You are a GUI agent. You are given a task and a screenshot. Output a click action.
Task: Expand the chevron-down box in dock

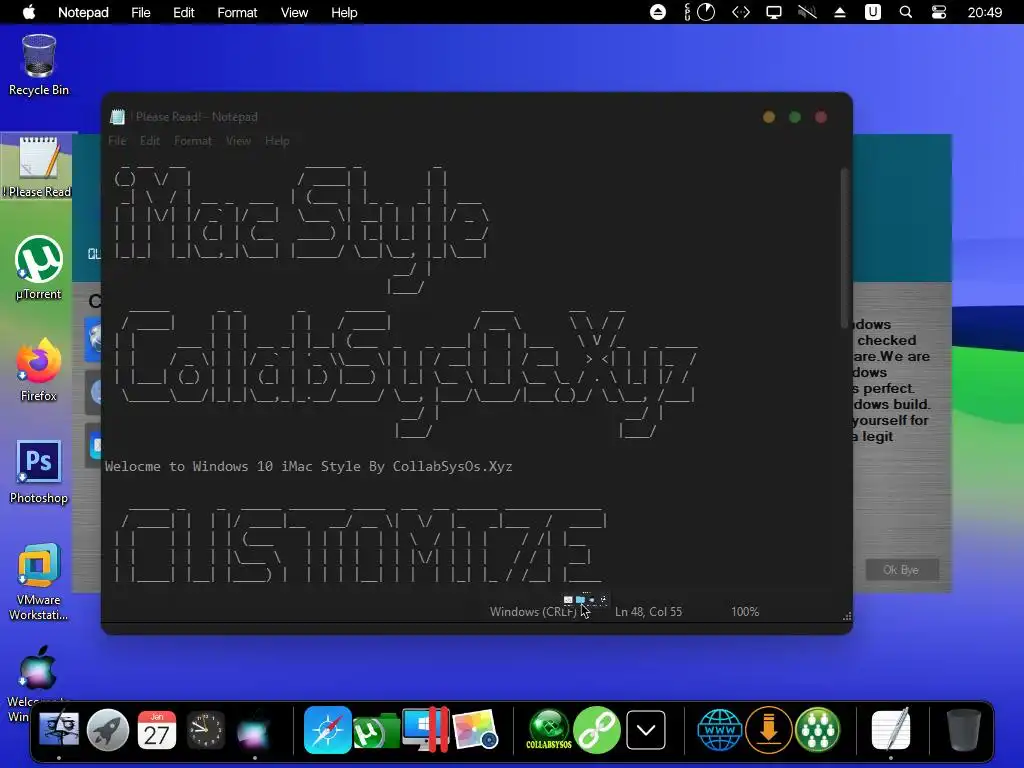point(646,729)
